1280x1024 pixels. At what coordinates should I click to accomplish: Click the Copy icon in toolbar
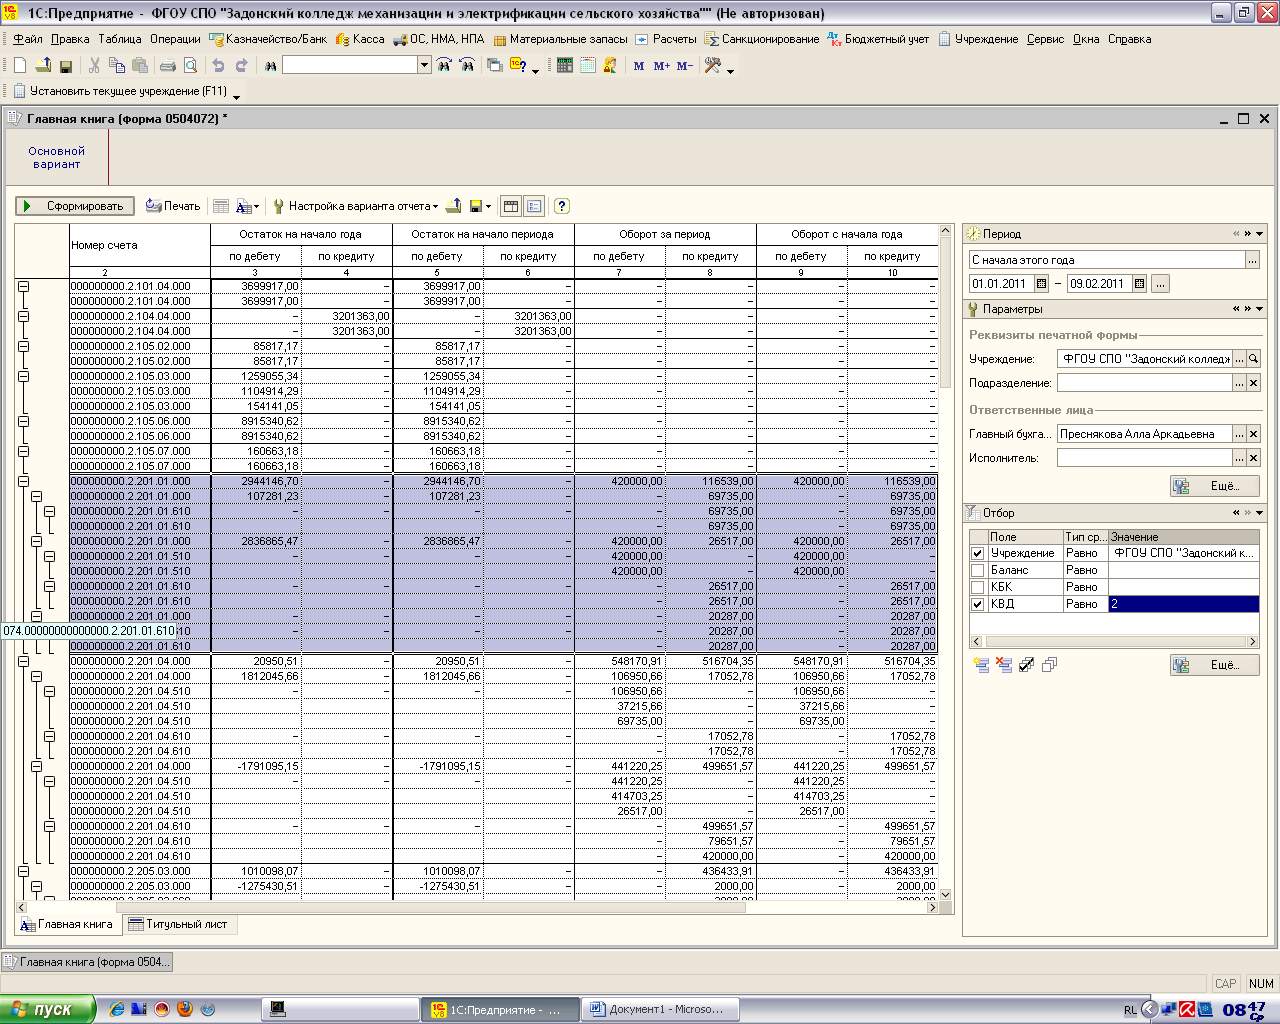pyautogui.click(x=117, y=66)
